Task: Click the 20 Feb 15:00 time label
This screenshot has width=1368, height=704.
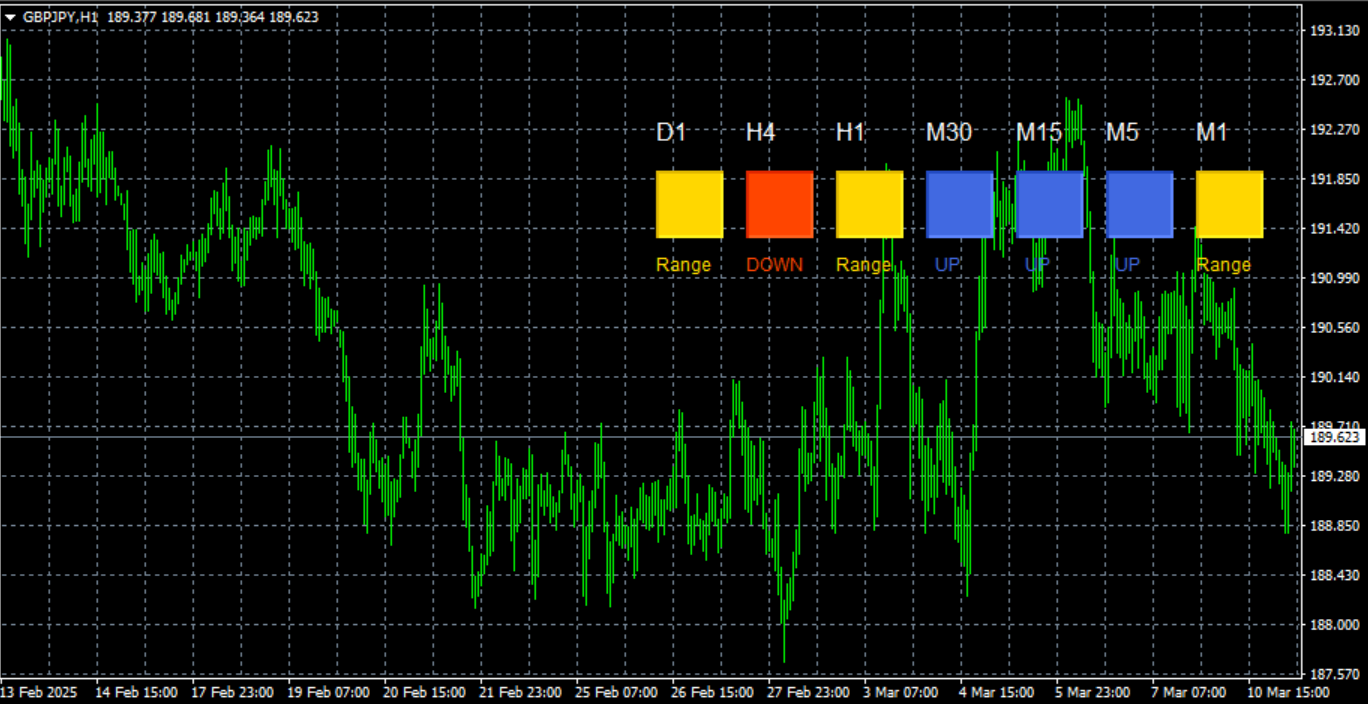Action: tap(424, 692)
